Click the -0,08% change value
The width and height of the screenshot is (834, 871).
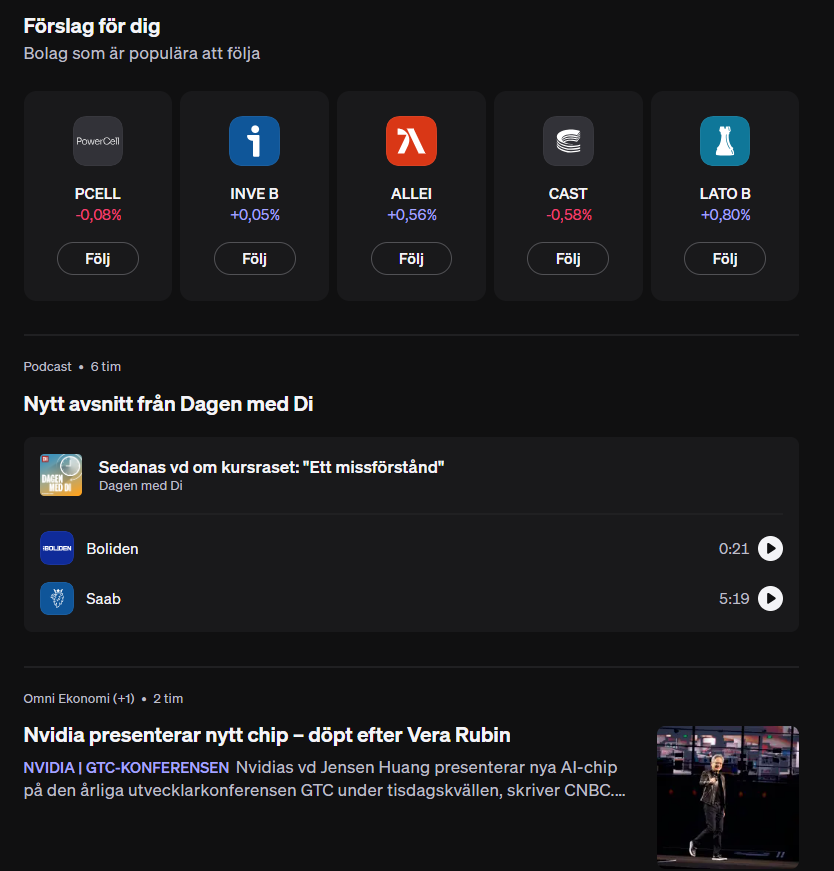coord(98,215)
